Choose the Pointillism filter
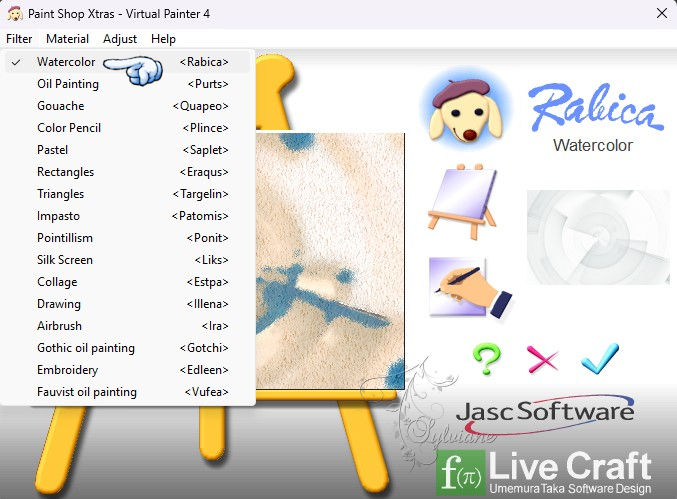Viewport: 677px width, 499px height. coord(128,238)
